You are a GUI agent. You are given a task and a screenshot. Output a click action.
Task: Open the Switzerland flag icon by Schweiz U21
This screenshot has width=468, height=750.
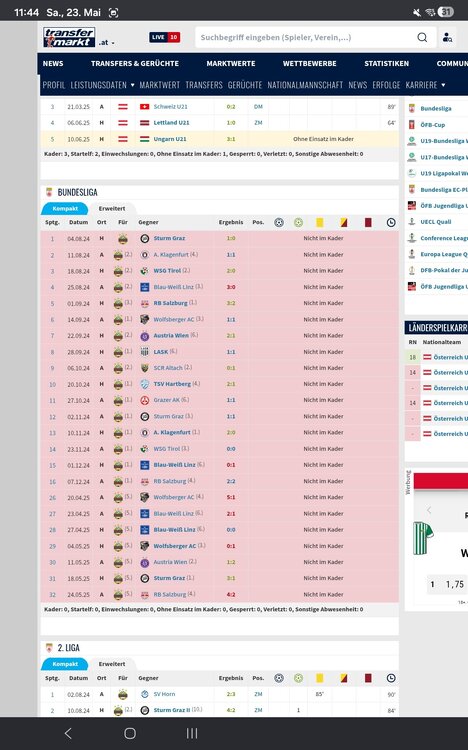[145, 107]
